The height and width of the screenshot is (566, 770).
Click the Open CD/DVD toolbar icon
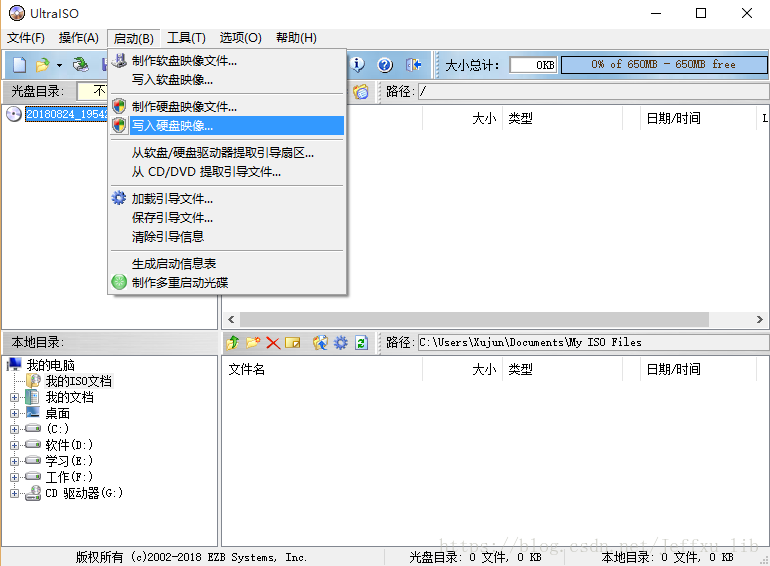click(x=81, y=64)
